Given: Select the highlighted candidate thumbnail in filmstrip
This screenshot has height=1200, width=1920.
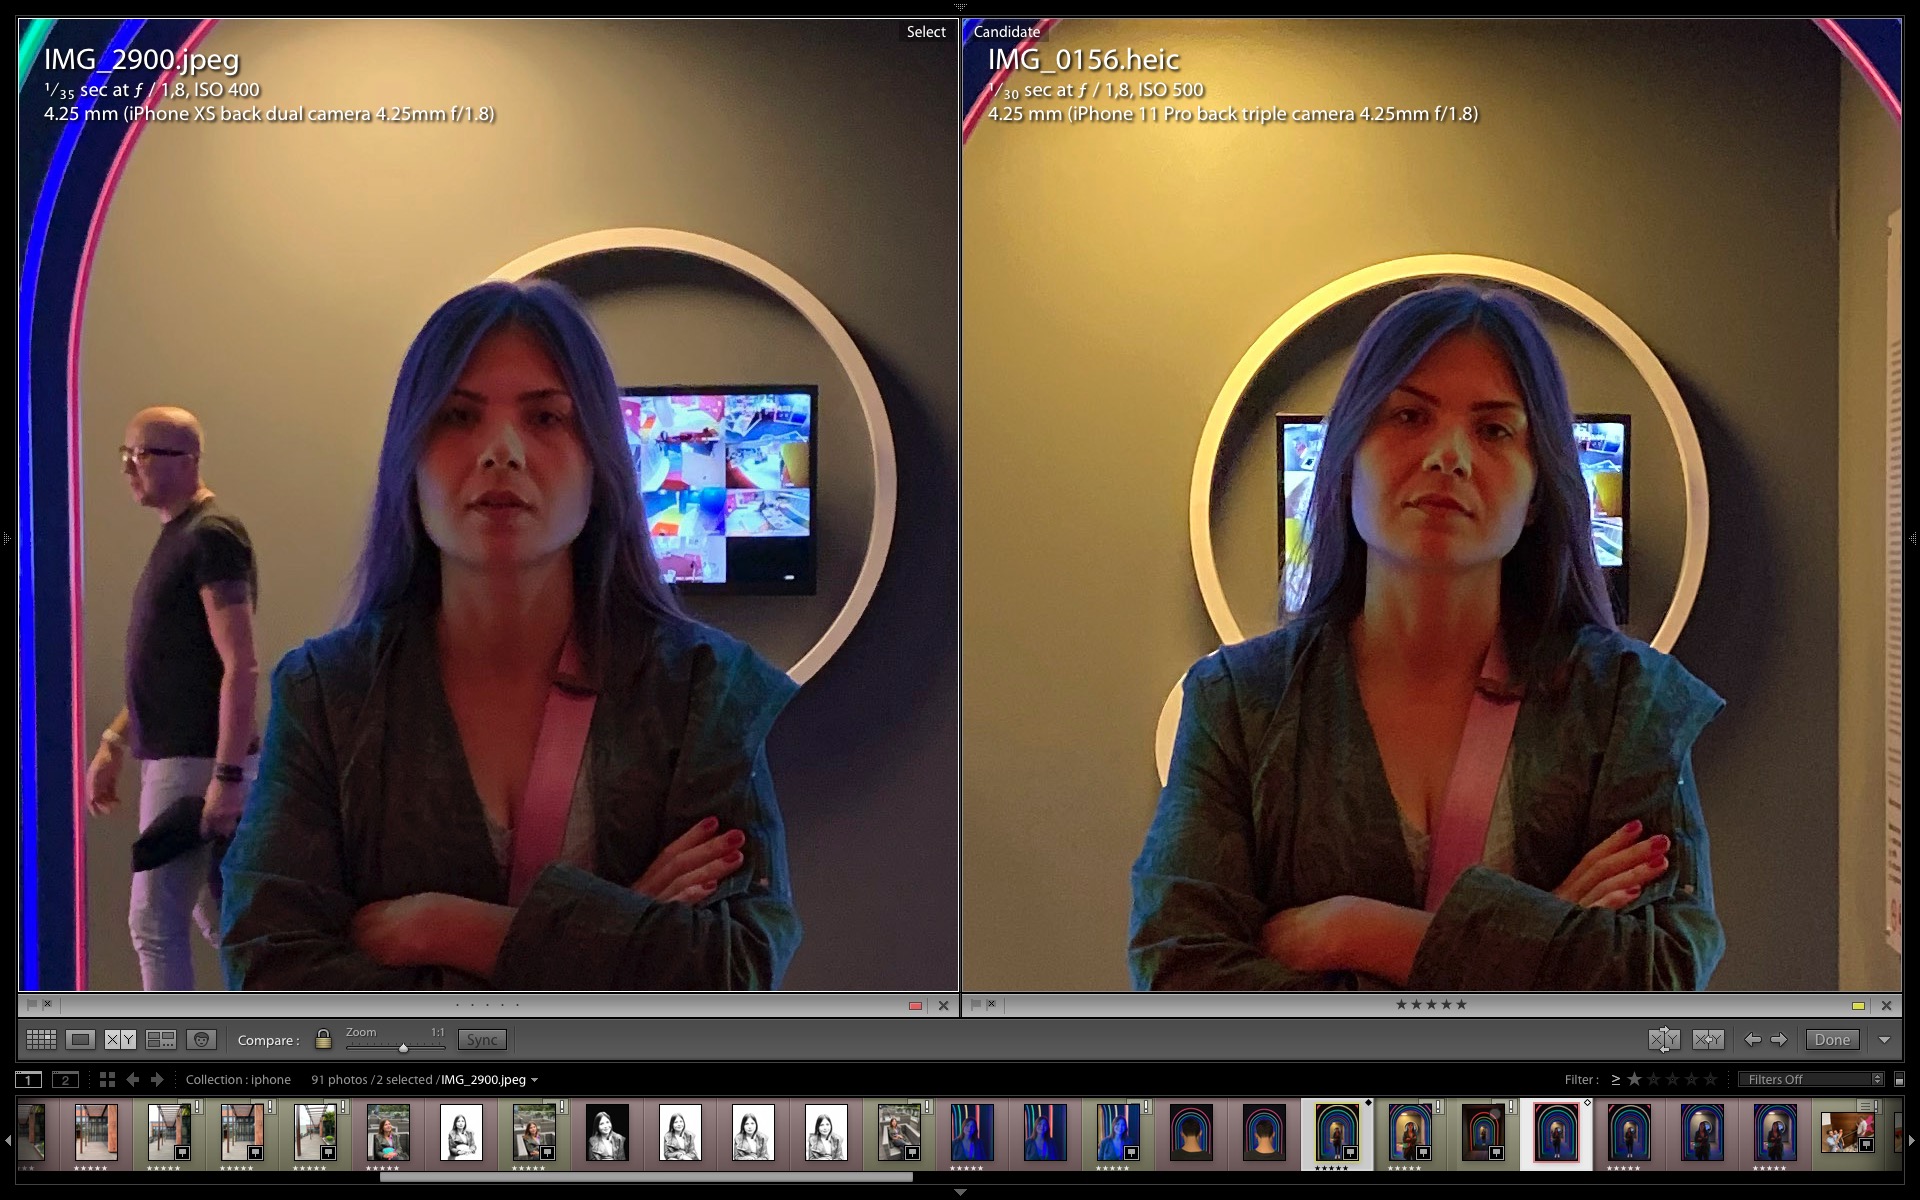Looking at the screenshot, I should pos(1337,1132).
